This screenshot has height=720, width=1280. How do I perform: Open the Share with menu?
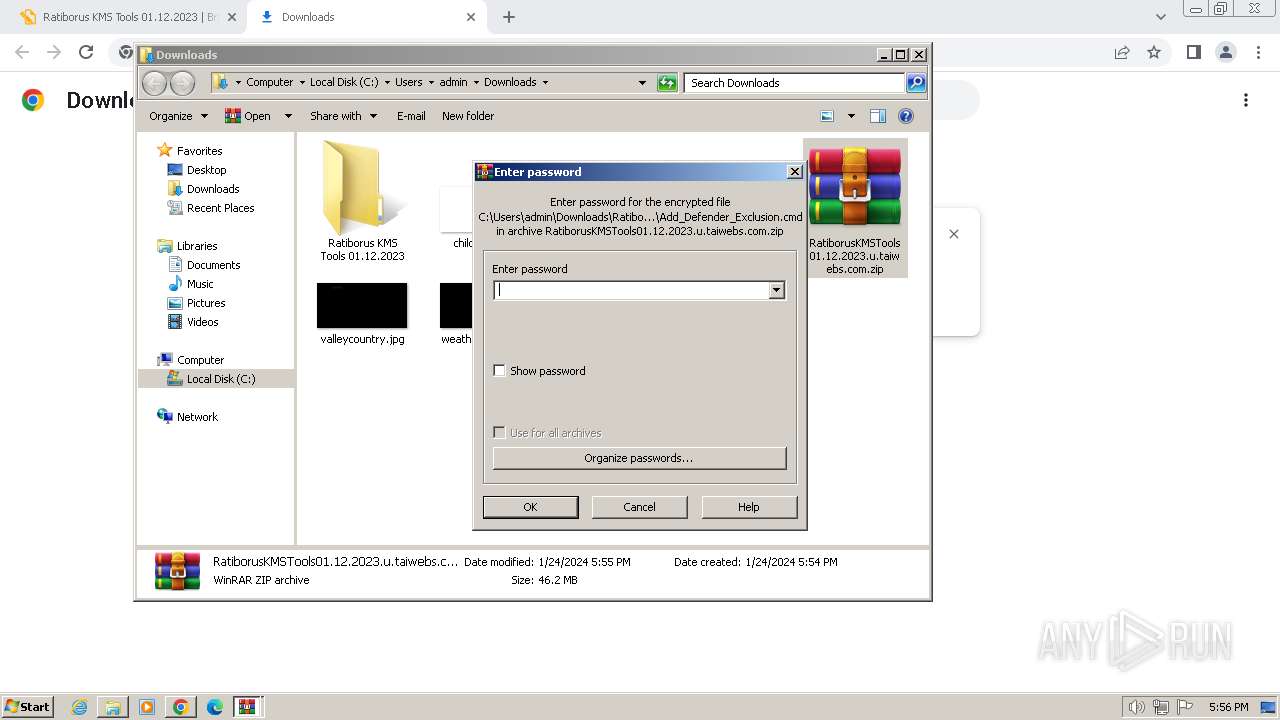[343, 116]
